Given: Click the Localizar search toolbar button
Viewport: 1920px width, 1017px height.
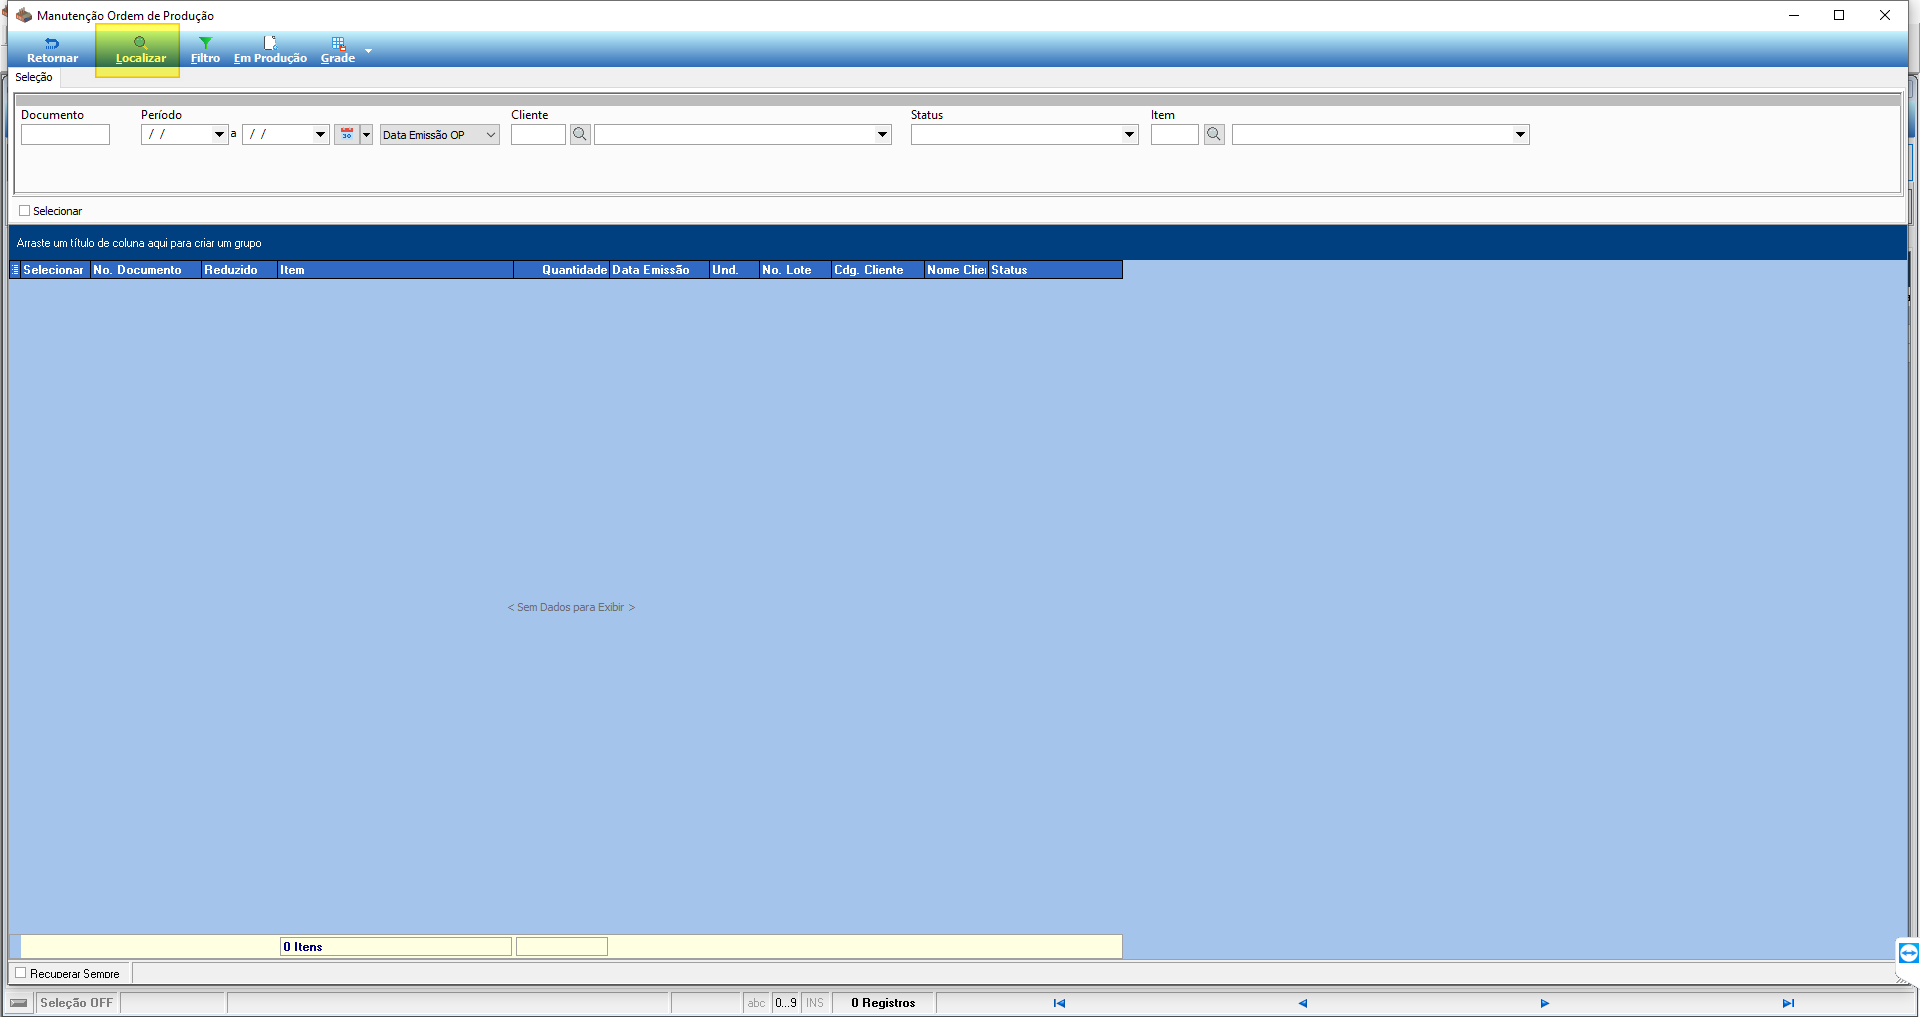Looking at the screenshot, I should tap(140, 50).
